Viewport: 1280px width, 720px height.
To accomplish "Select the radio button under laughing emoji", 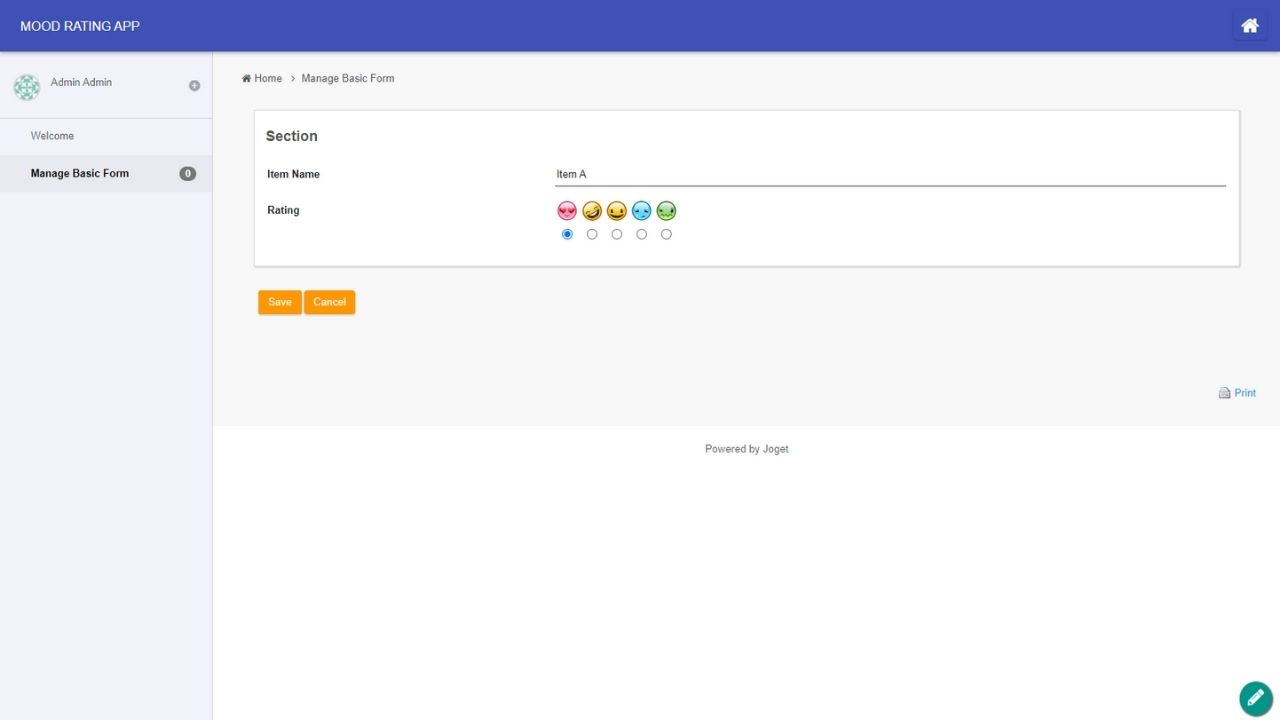I will (592, 234).
